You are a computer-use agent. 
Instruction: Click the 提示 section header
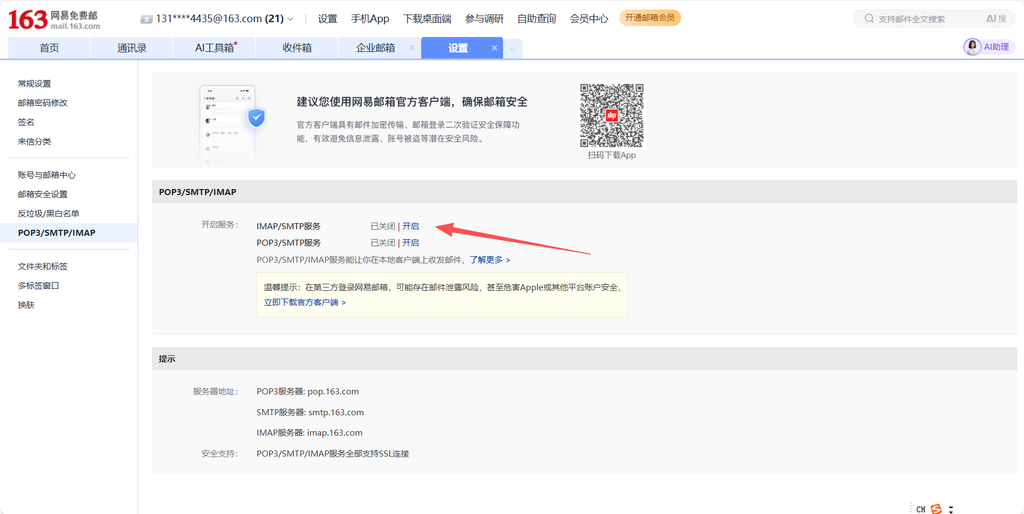[584, 359]
